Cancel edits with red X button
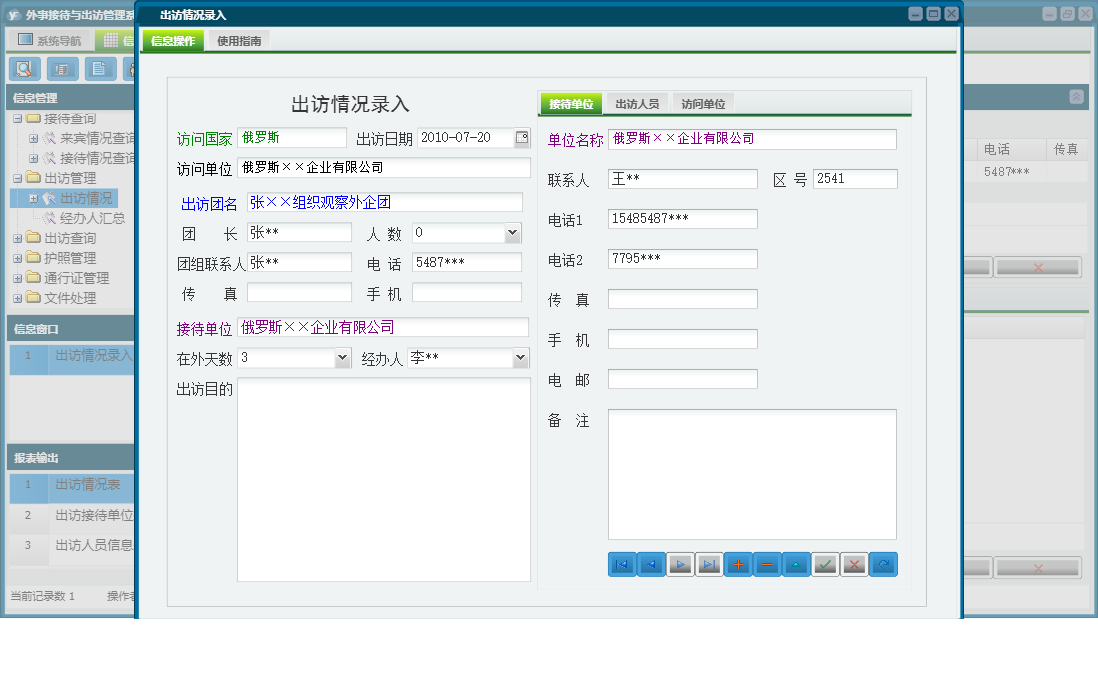1098x685 pixels. point(854,565)
